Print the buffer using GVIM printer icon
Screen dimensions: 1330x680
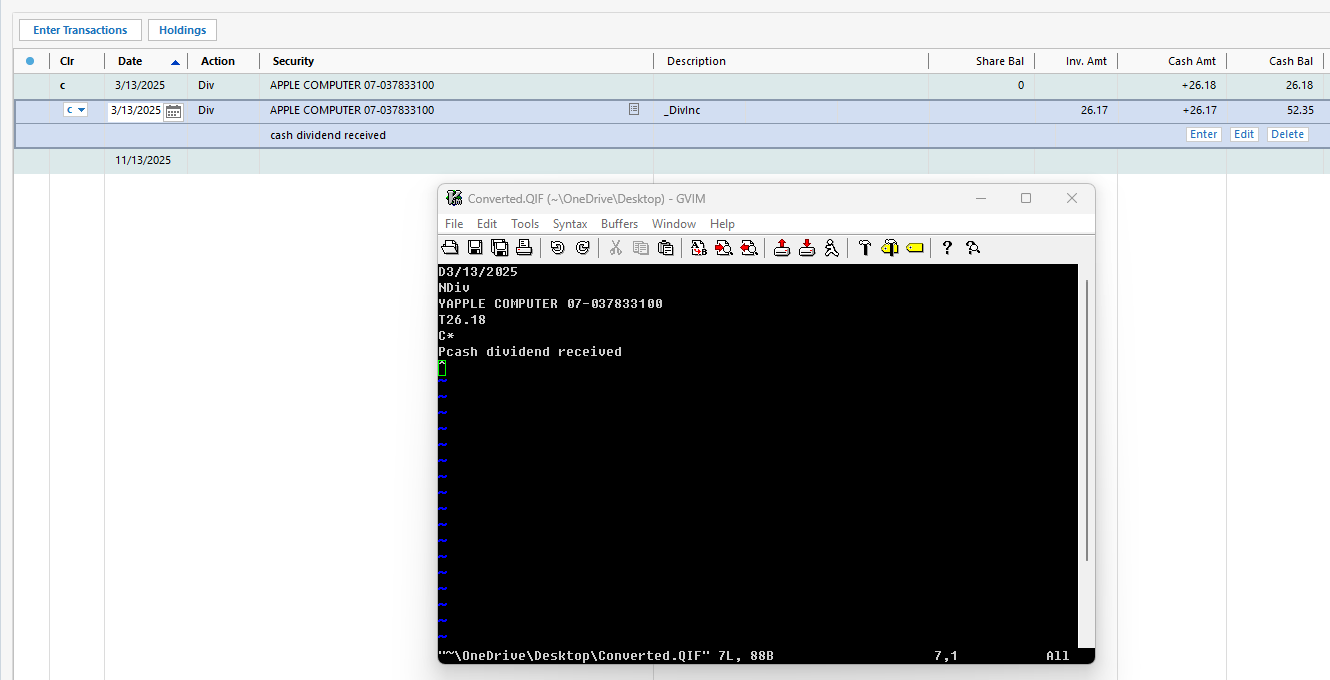pyautogui.click(x=523, y=248)
